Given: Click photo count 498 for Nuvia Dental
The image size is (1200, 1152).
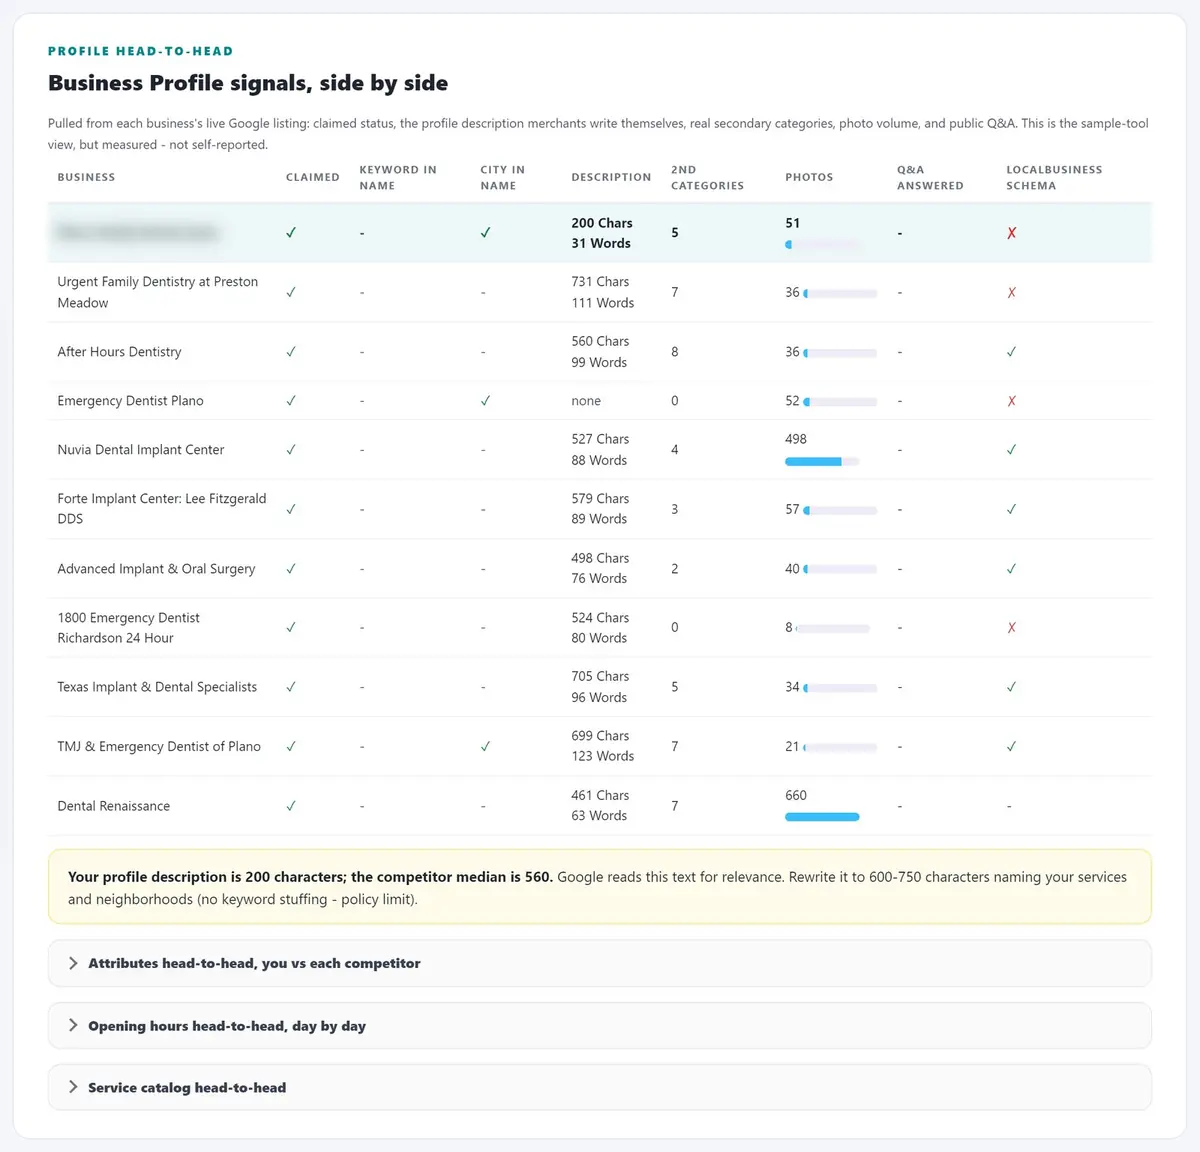Looking at the screenshot, I should pos(796,439).
